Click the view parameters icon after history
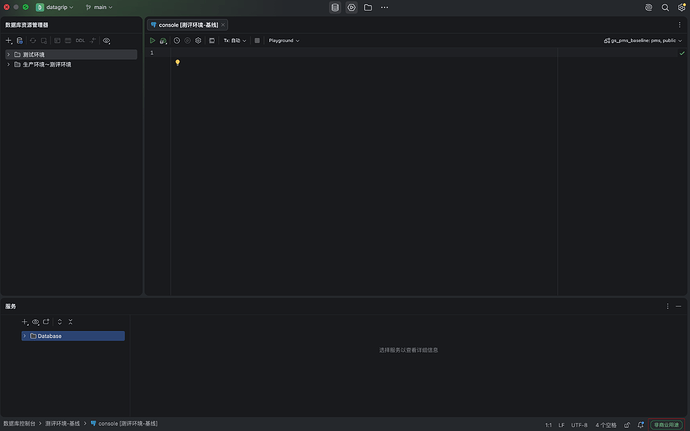690x431 pixels. point(187,41)
